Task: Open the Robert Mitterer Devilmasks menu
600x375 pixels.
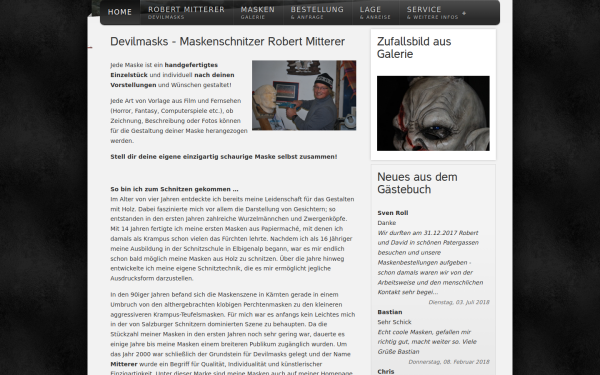Action: click(186, 12)
